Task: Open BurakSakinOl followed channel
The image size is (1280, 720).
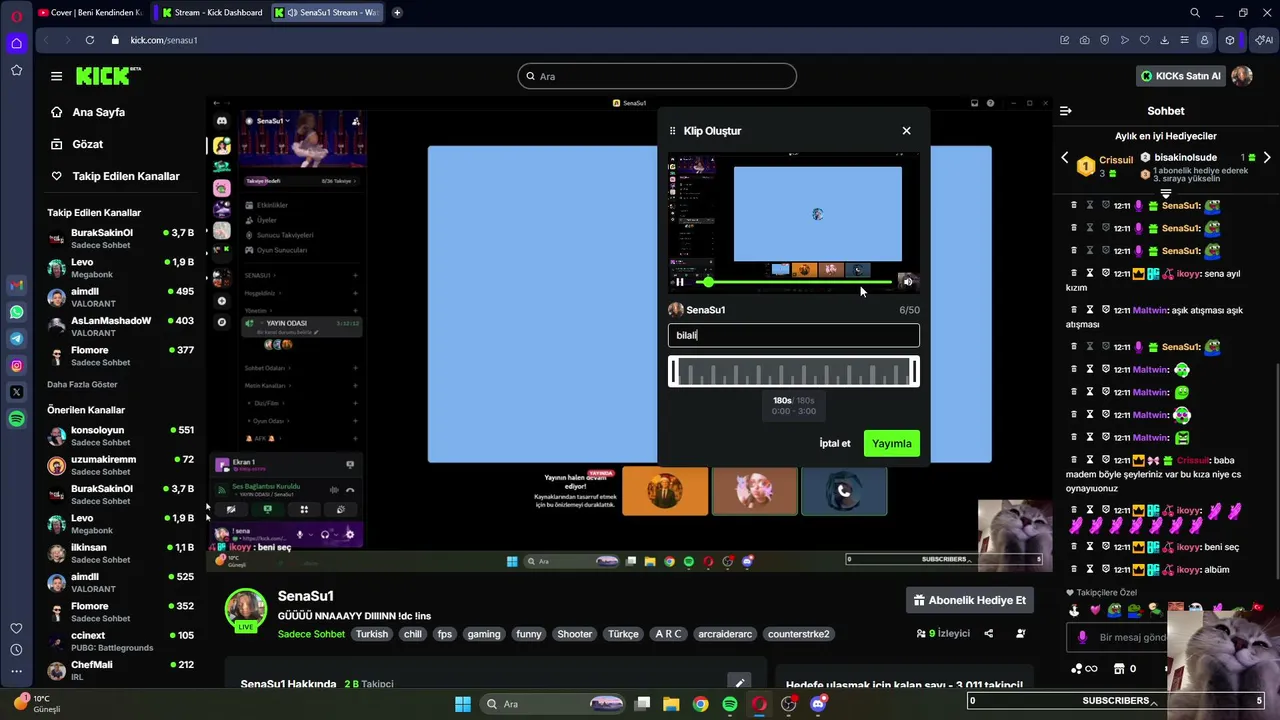Action: pyautogui.click(x=120, y=239)
